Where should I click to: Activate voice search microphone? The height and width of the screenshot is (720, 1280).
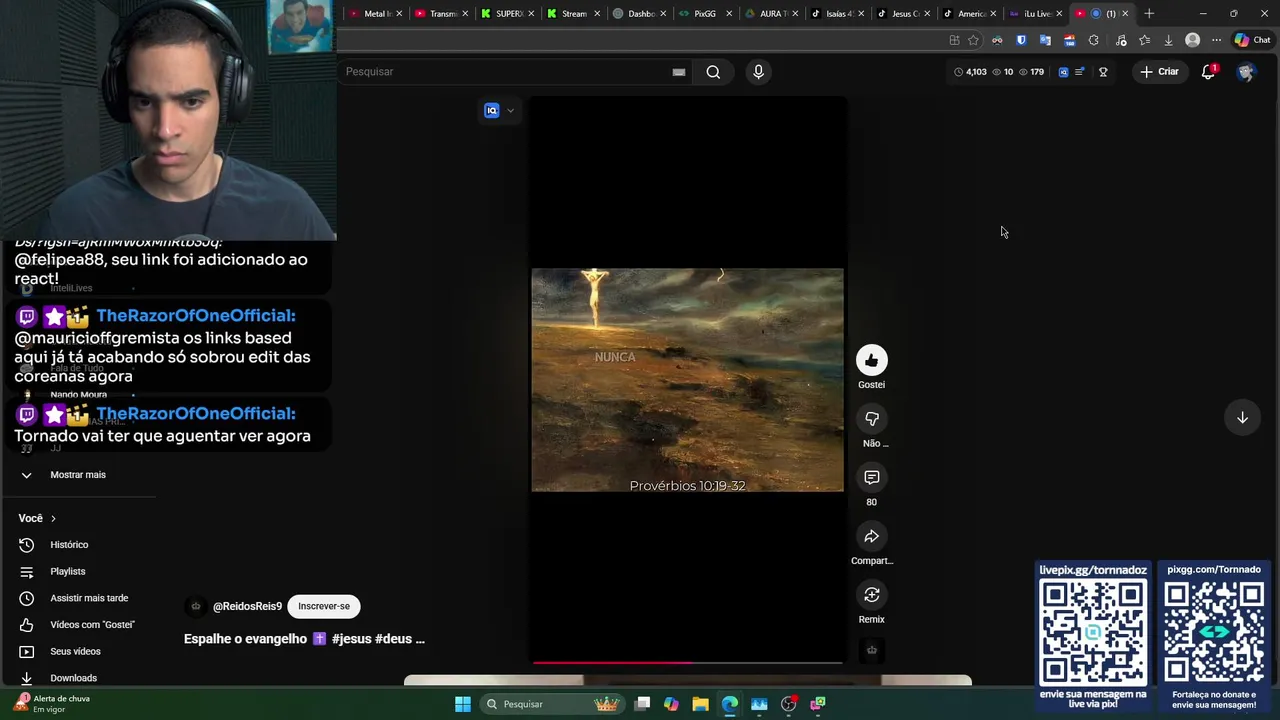coord(758,72)
